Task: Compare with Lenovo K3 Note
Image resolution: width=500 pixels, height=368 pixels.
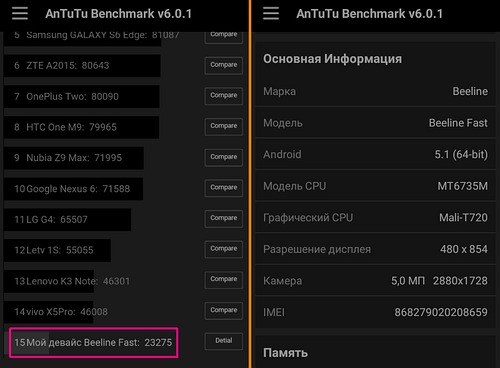Action: [x=224, y=280]
